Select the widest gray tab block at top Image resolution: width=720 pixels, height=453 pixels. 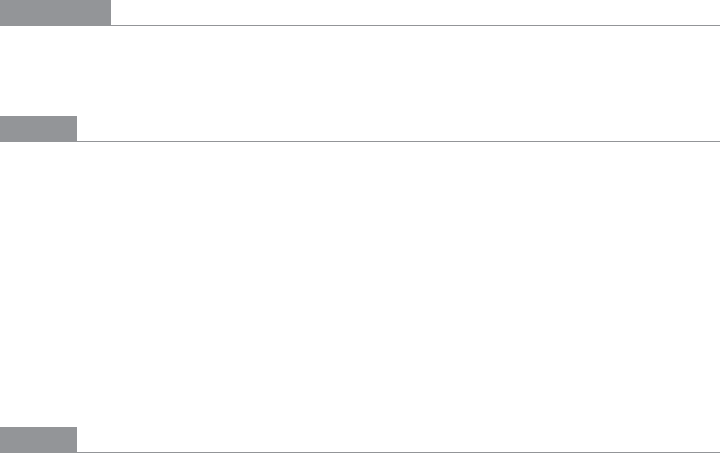pyautogui.click(x=55, y=12)
